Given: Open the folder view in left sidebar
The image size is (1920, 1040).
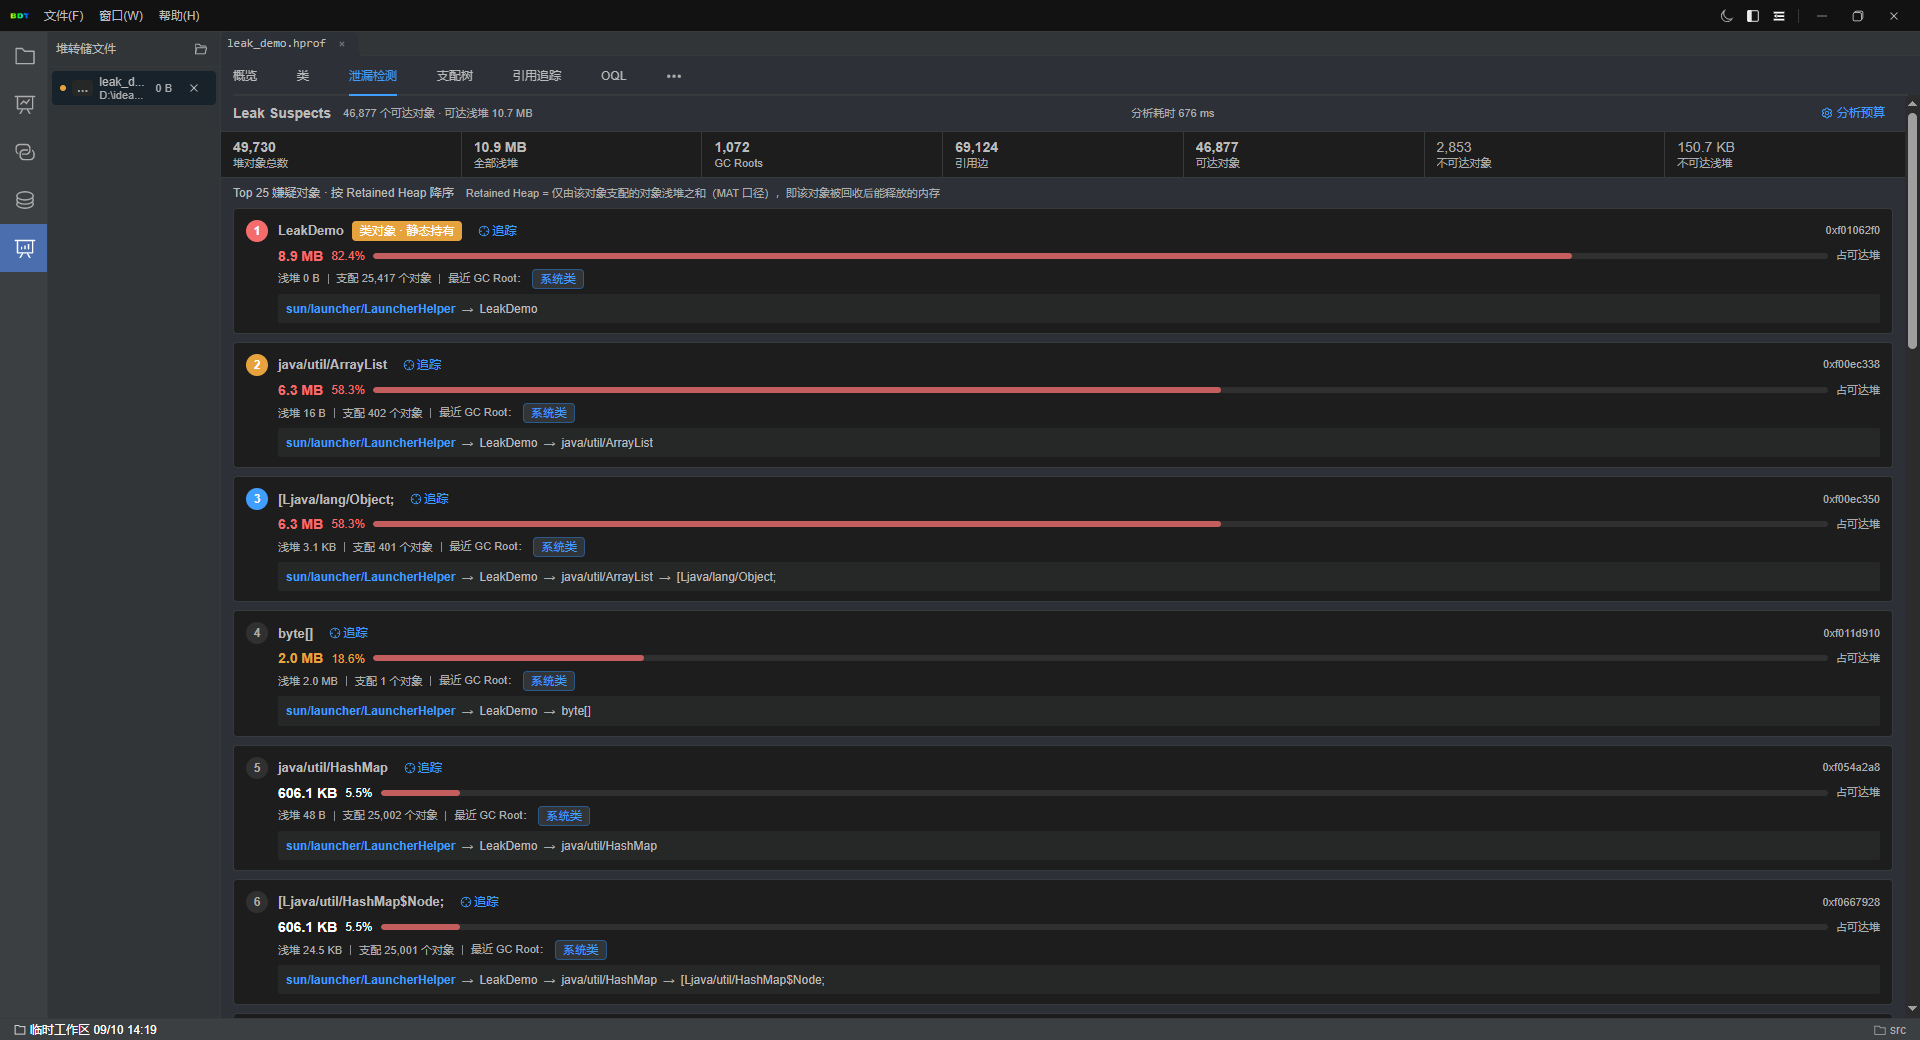Looking at the screenshot, I should click(24, 56).
